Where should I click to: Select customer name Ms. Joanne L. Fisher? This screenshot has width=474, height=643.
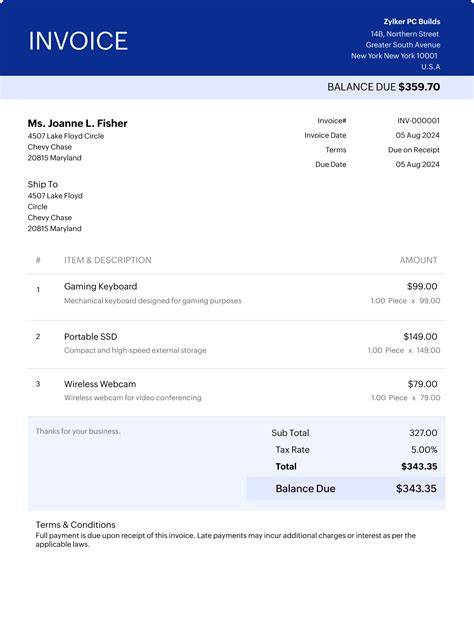(77, 123)
